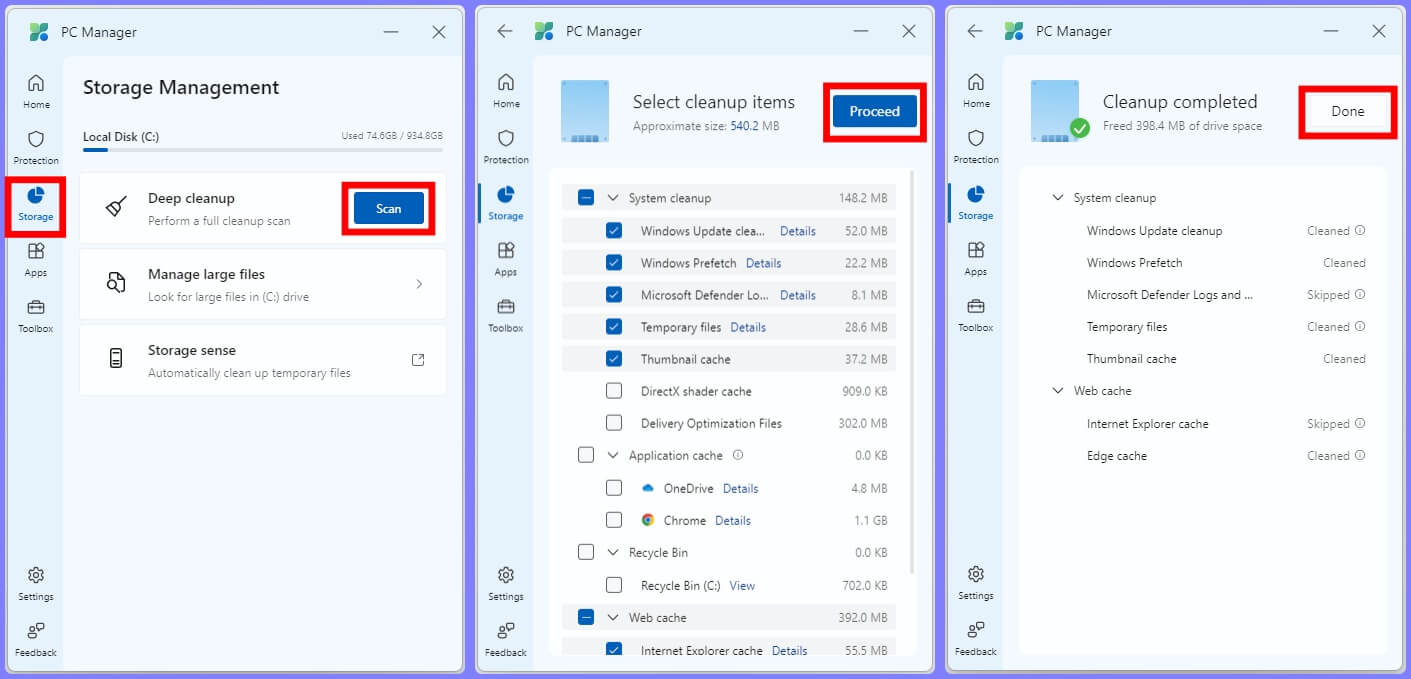Screen dimensions: 1411x679
Task: Collapse Recycle Bin group chevron
Action: (613, 552)
